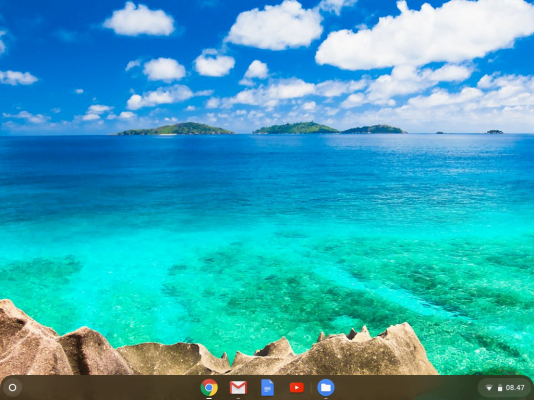Click empty shelf area left of Chrome
This screenshot has width=534, height=400.
109,387
